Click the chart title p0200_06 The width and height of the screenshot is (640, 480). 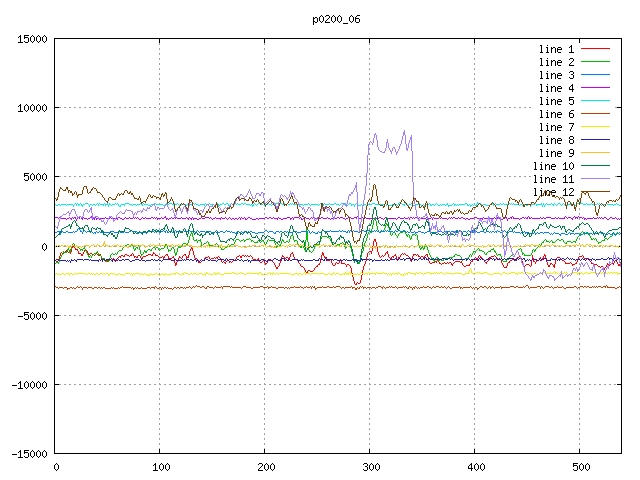337,19
